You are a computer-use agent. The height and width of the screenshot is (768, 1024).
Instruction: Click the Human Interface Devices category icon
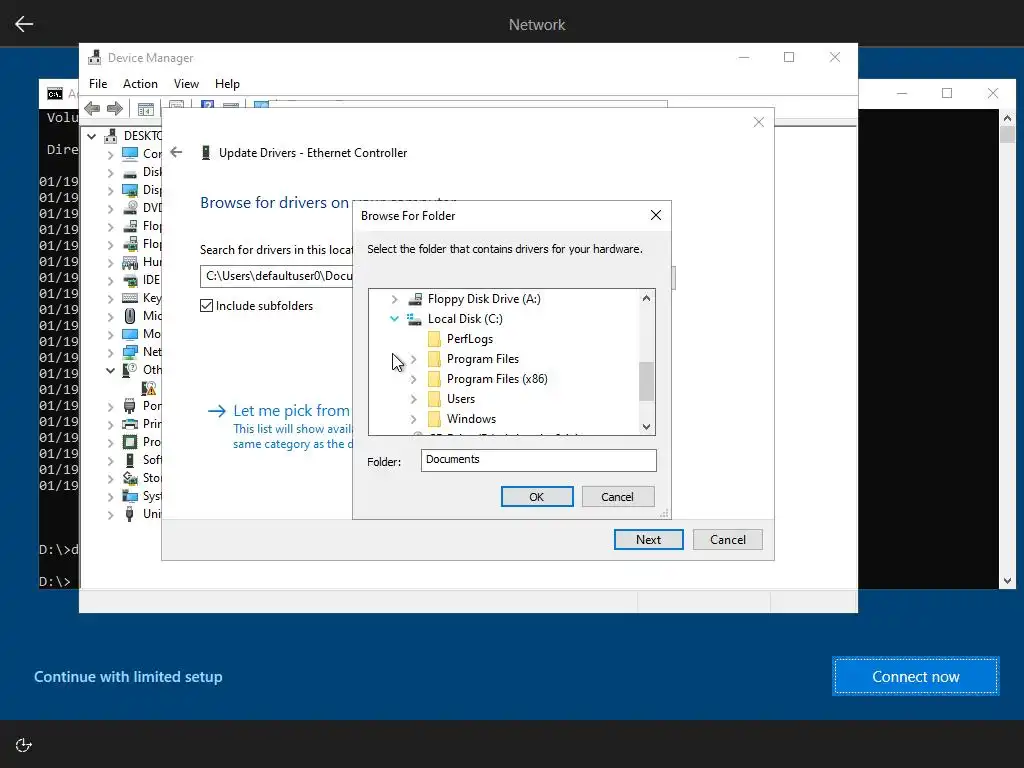point(130,262)
